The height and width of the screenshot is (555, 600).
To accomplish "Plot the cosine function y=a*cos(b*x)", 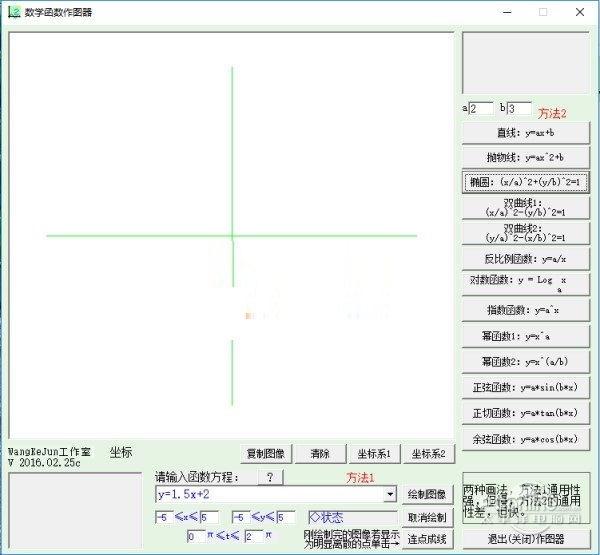I will tap(525, 439).
